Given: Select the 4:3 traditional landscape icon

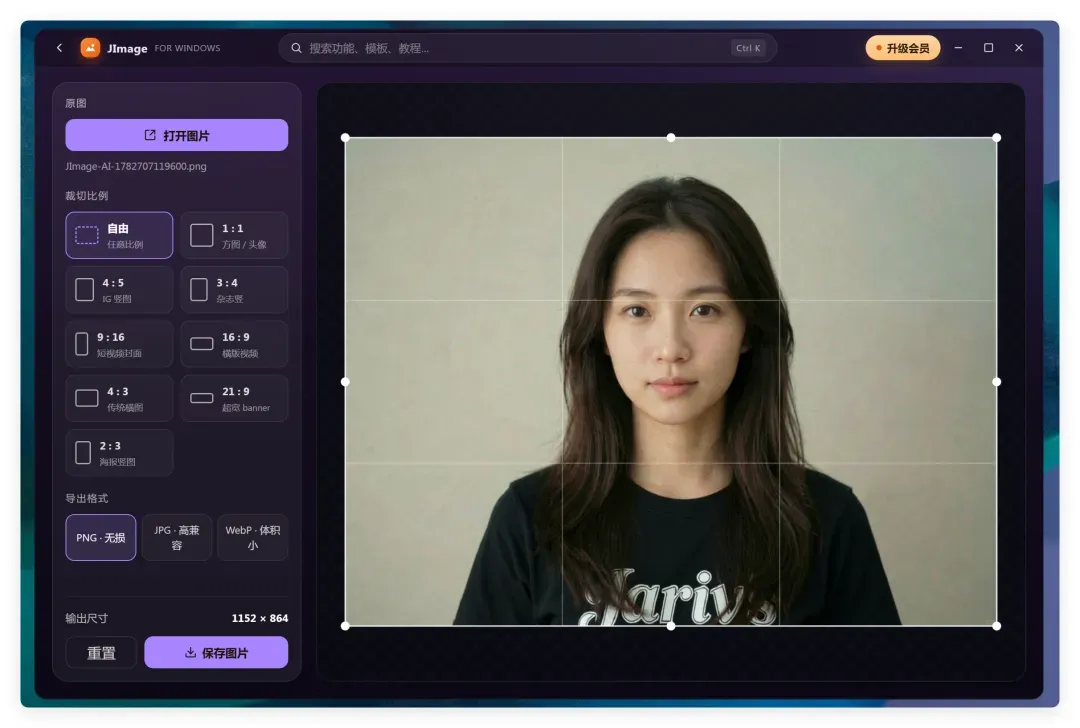Looking at the screenshot, I should pyautogui.click(x=87, y=398).
